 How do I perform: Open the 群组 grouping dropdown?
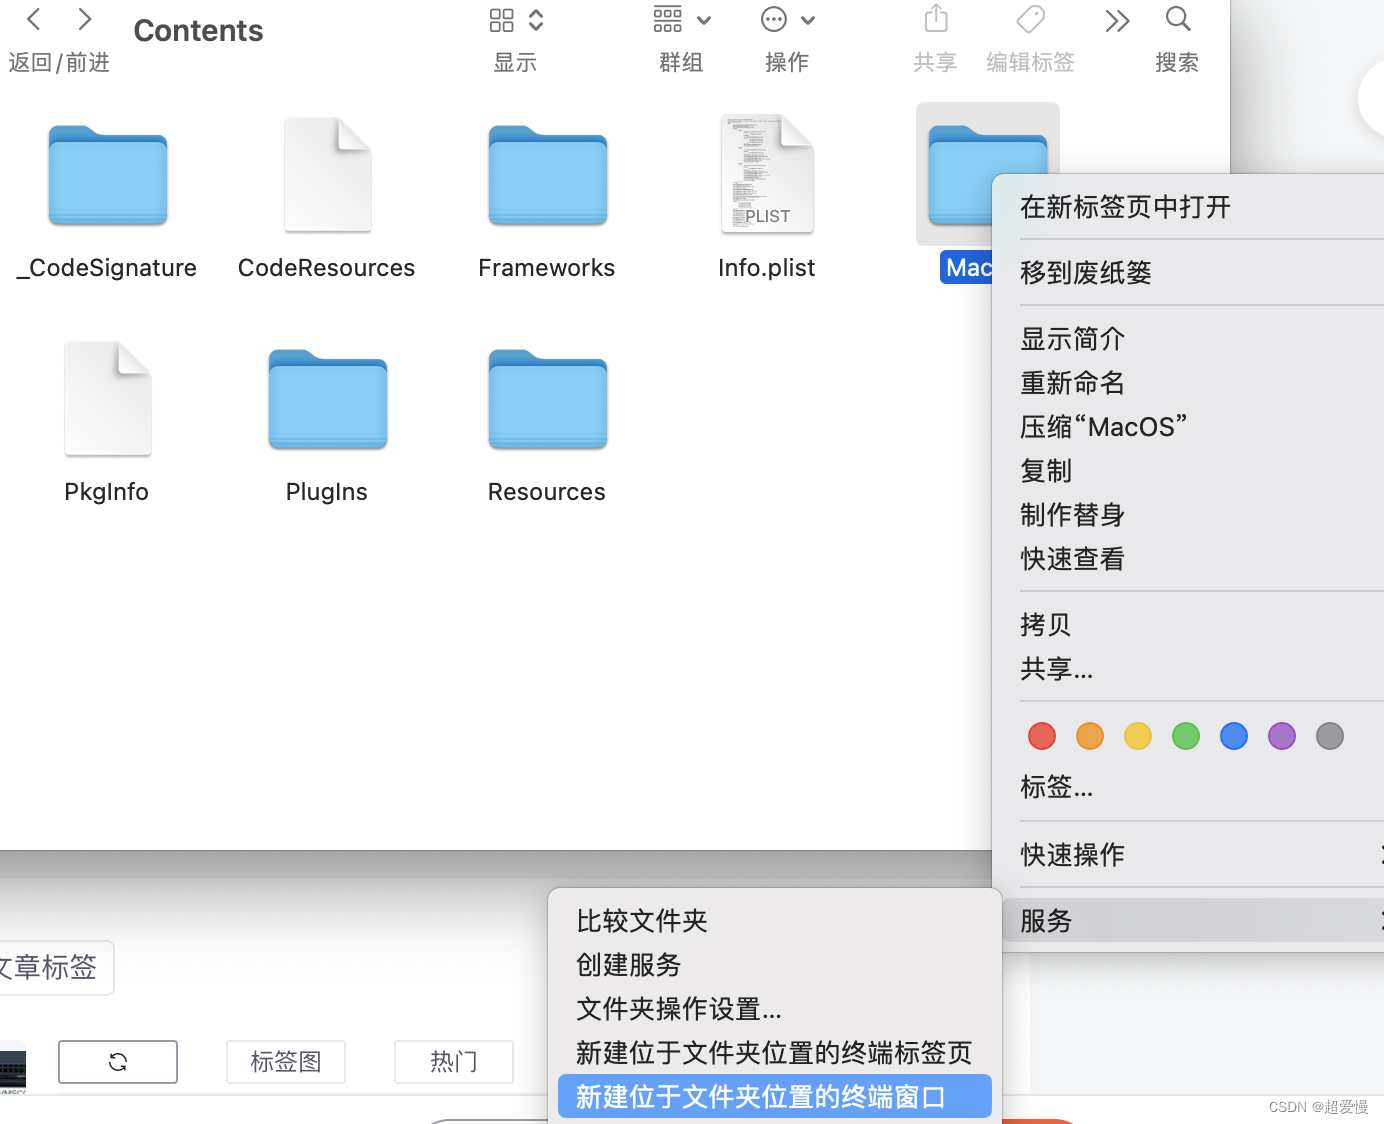(681, 20)
